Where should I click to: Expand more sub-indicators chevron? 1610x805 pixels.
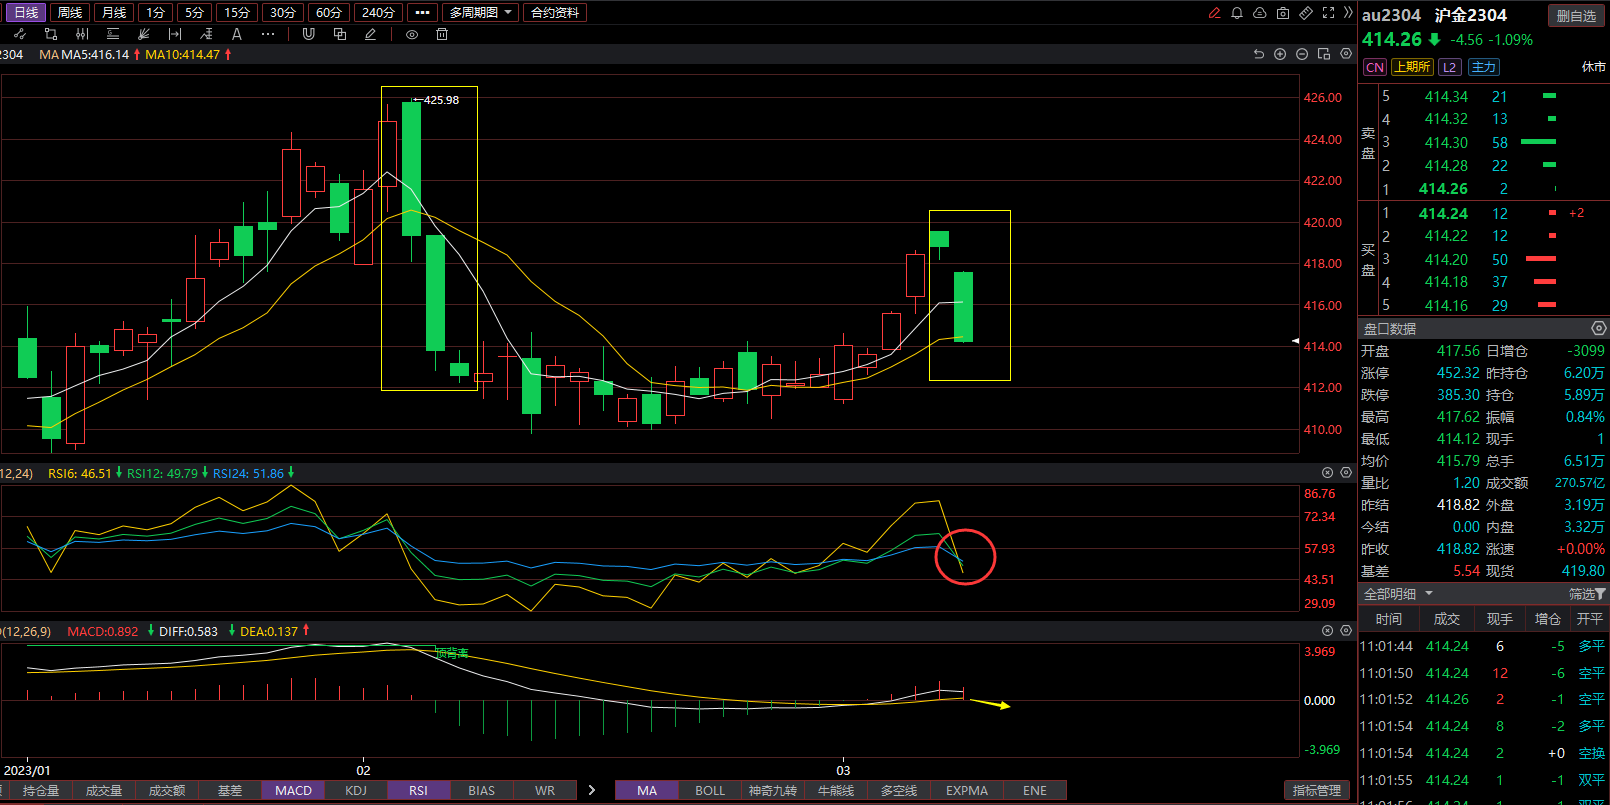tap(592, 790)
